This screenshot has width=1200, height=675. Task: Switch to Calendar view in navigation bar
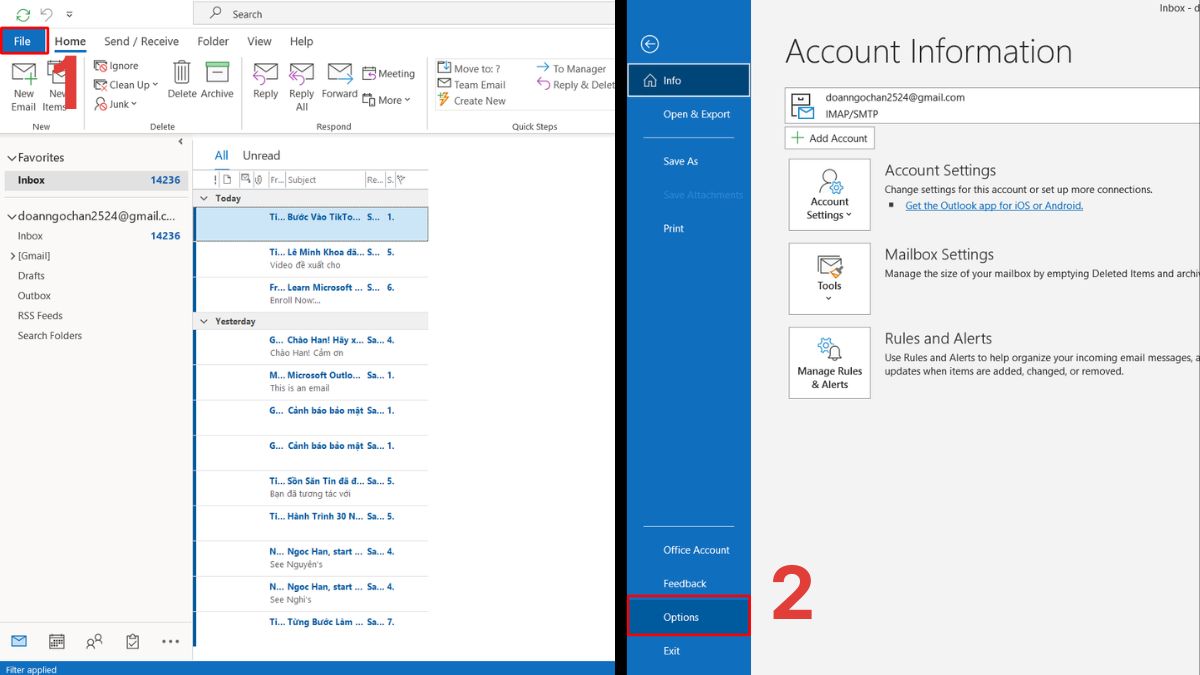click(x=57, y=642)
